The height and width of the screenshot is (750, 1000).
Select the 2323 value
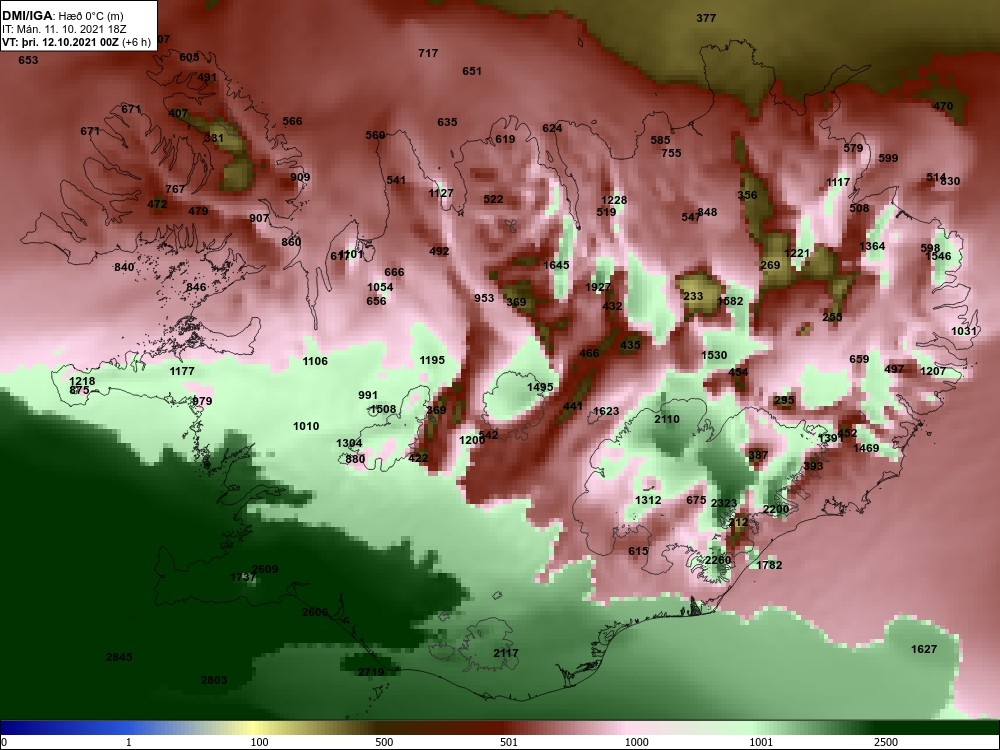(x=724, y=503)
